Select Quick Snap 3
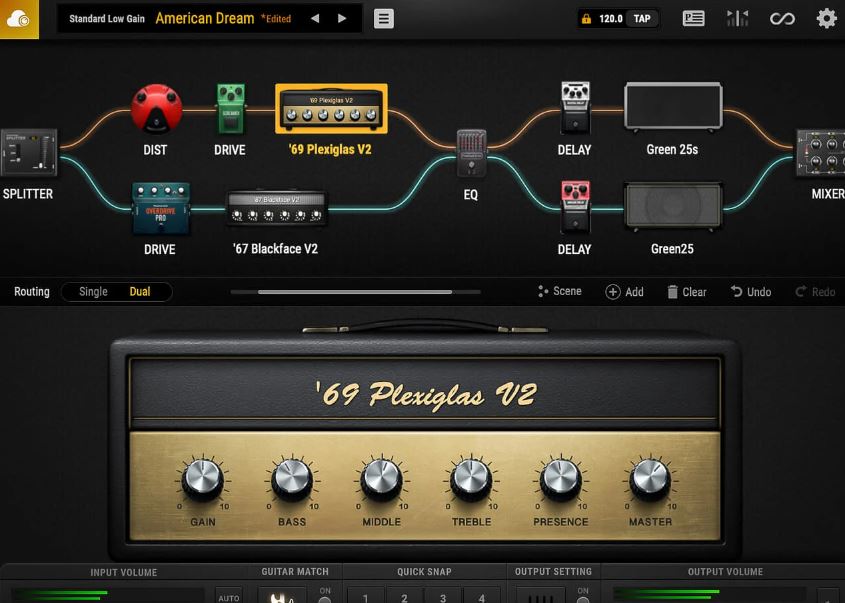 click(x=443, y=597)
